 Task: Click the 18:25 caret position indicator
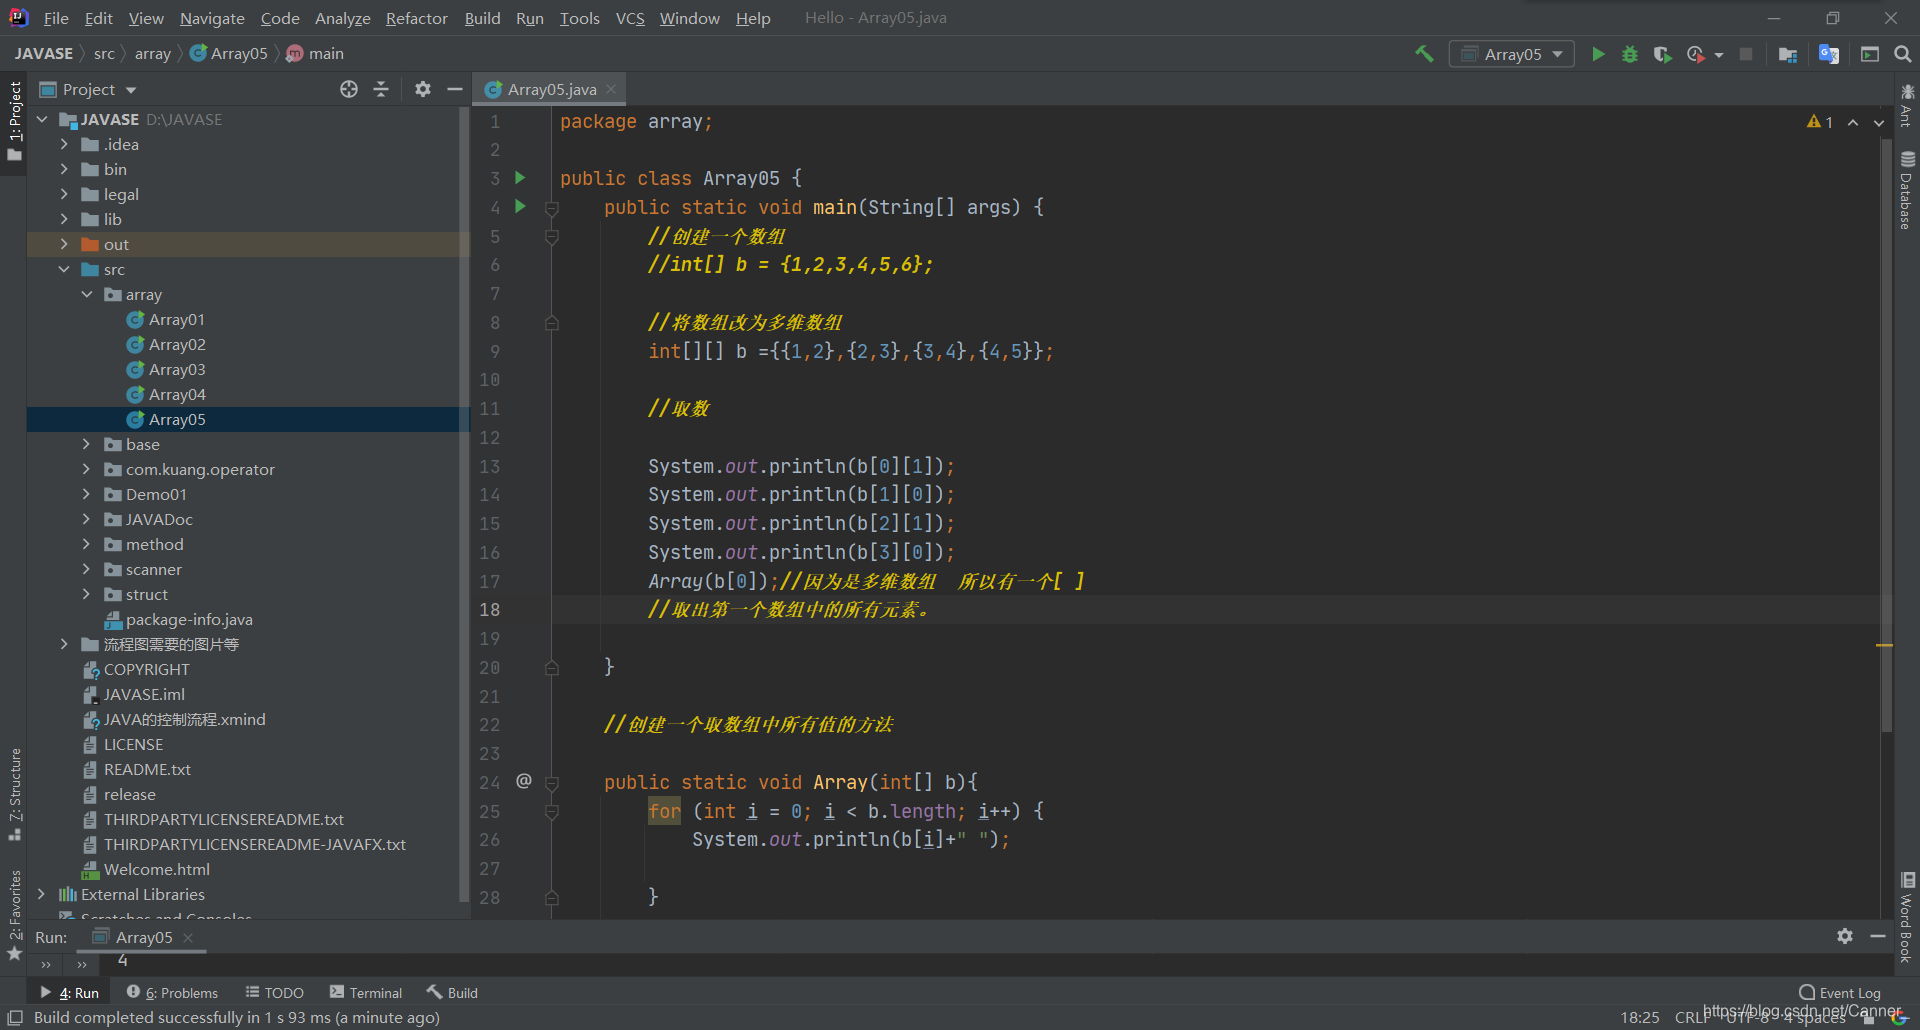click(1639, 1017)
